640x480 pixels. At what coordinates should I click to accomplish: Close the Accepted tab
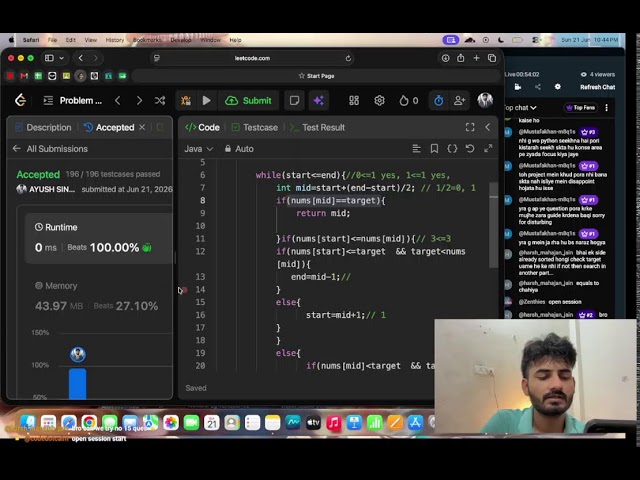tap(142, 127)
